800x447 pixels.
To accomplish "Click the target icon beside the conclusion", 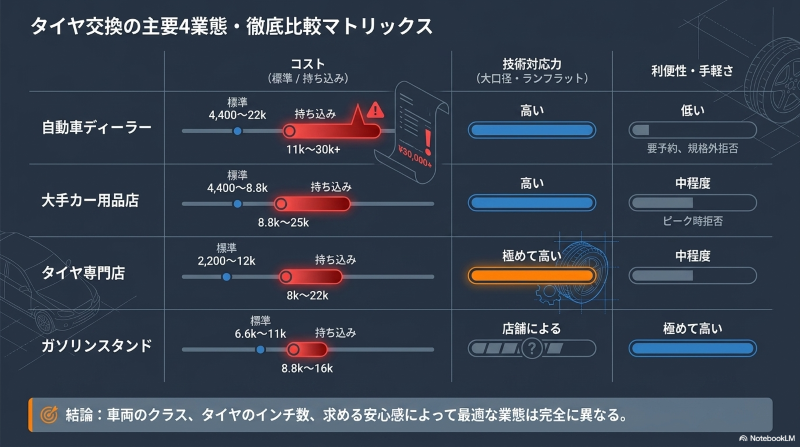I will point(47,413).
